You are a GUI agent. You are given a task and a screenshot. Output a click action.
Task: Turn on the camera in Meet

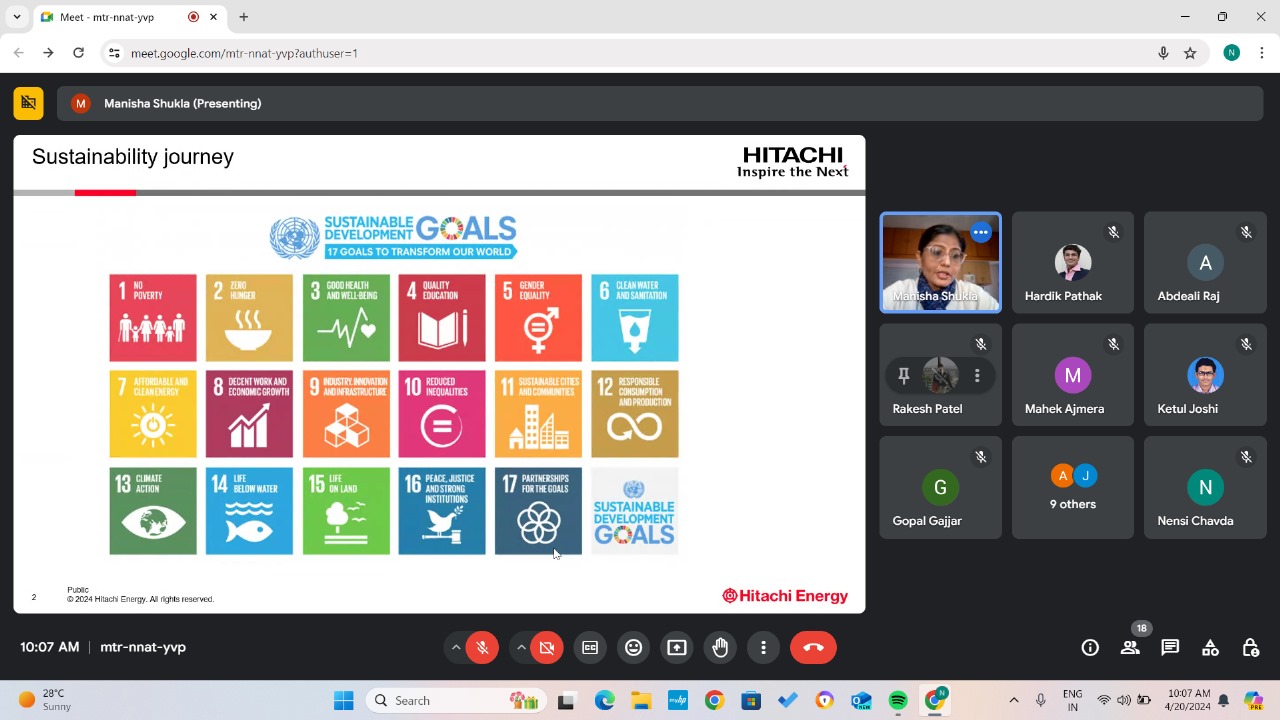[547, 648]
